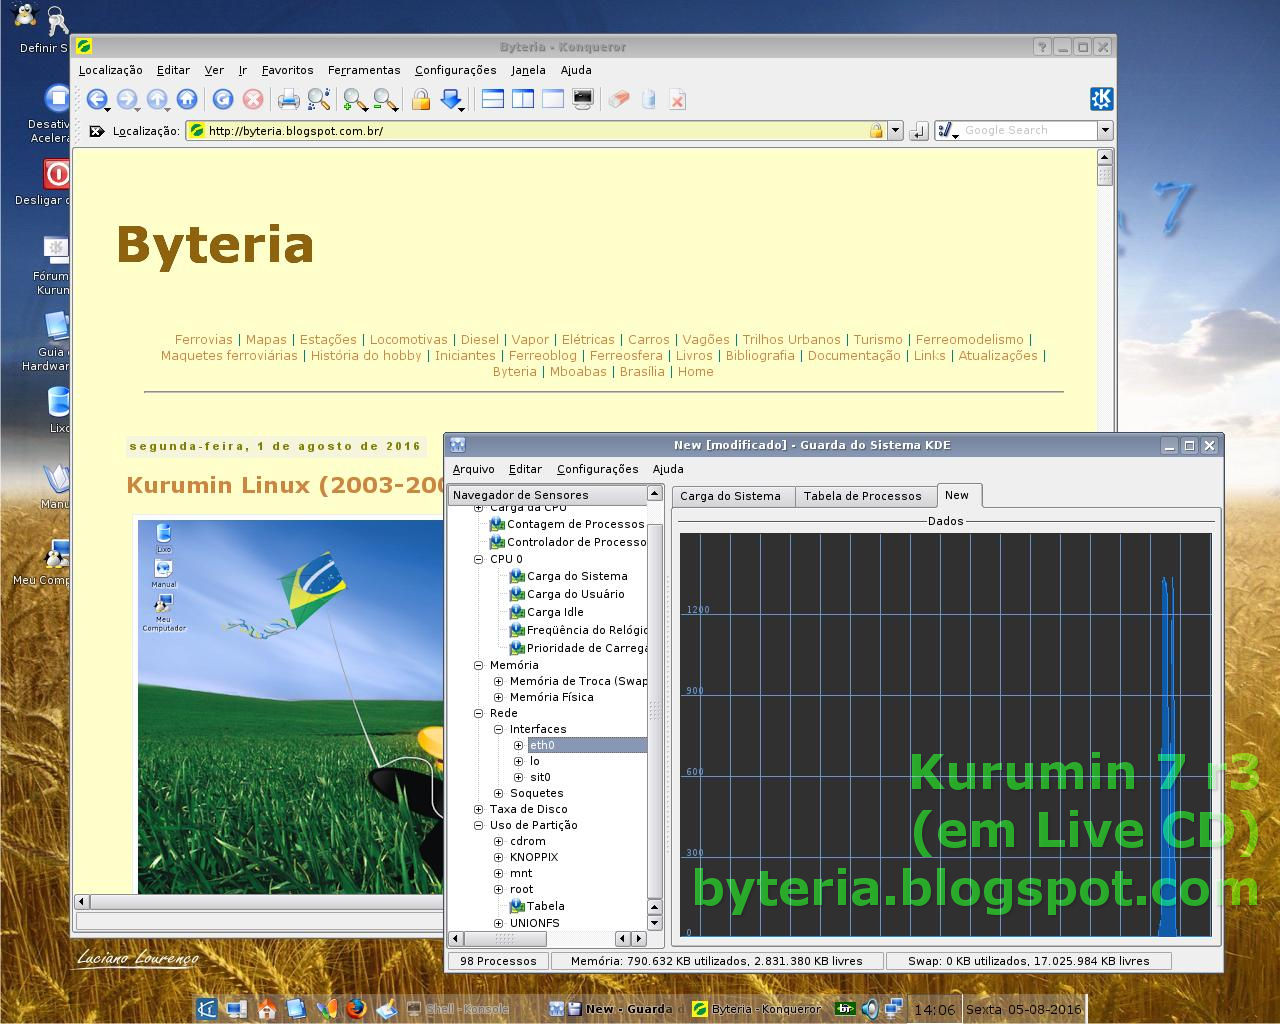Open the volume control in the system tray
Viewport: 1280px width, 1024px height.
point(868,1009)
